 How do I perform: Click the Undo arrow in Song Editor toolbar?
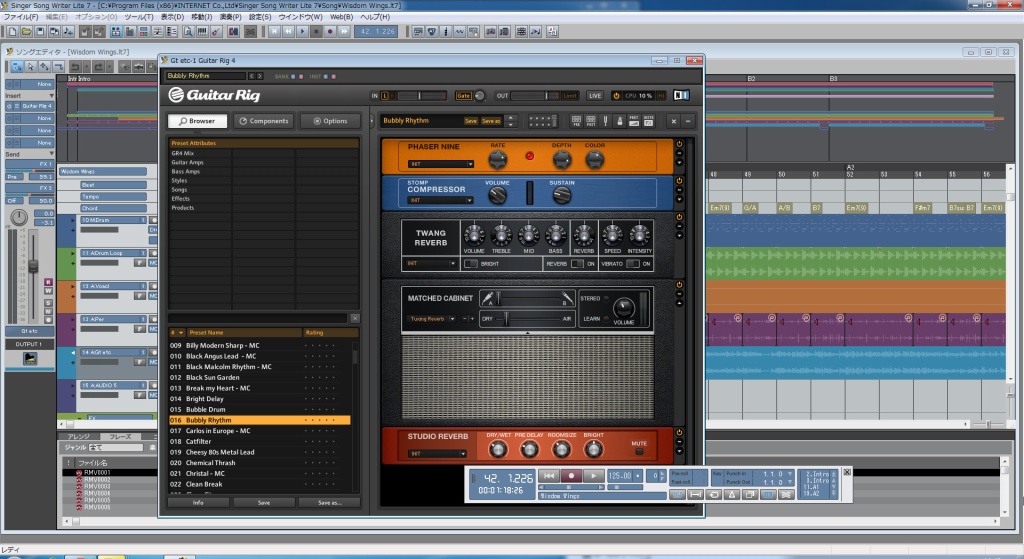pyautogui.click(x=75, y=67)
